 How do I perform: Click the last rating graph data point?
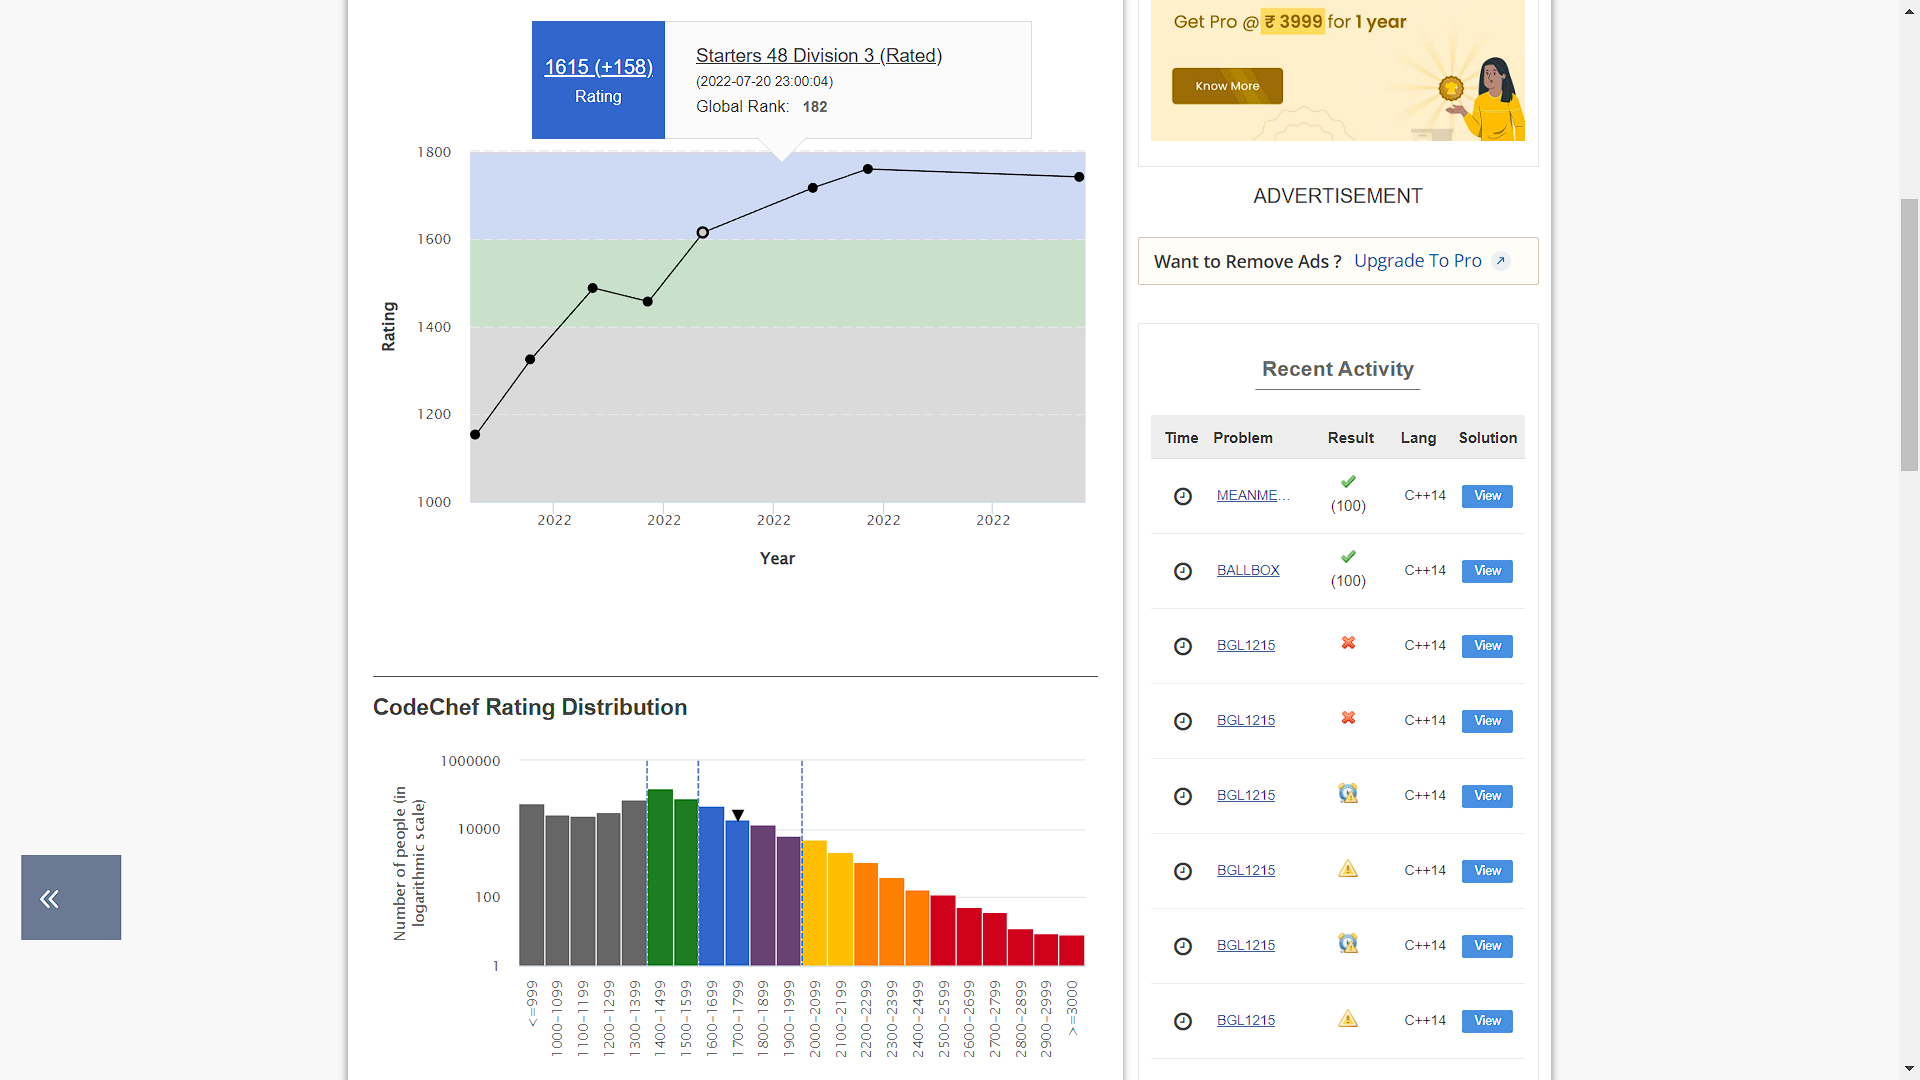[1079, 177]
